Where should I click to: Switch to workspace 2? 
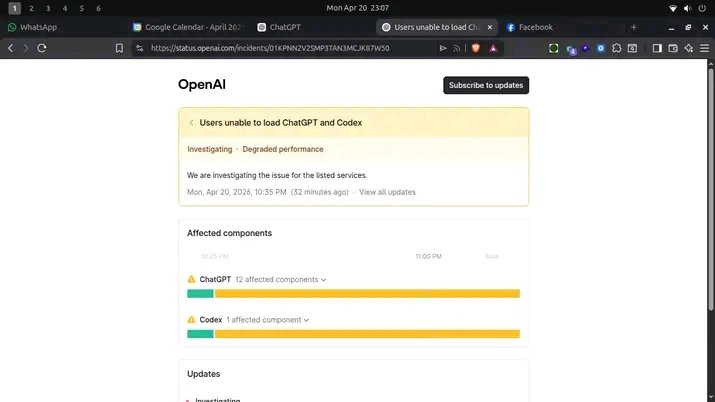[31, 8]
